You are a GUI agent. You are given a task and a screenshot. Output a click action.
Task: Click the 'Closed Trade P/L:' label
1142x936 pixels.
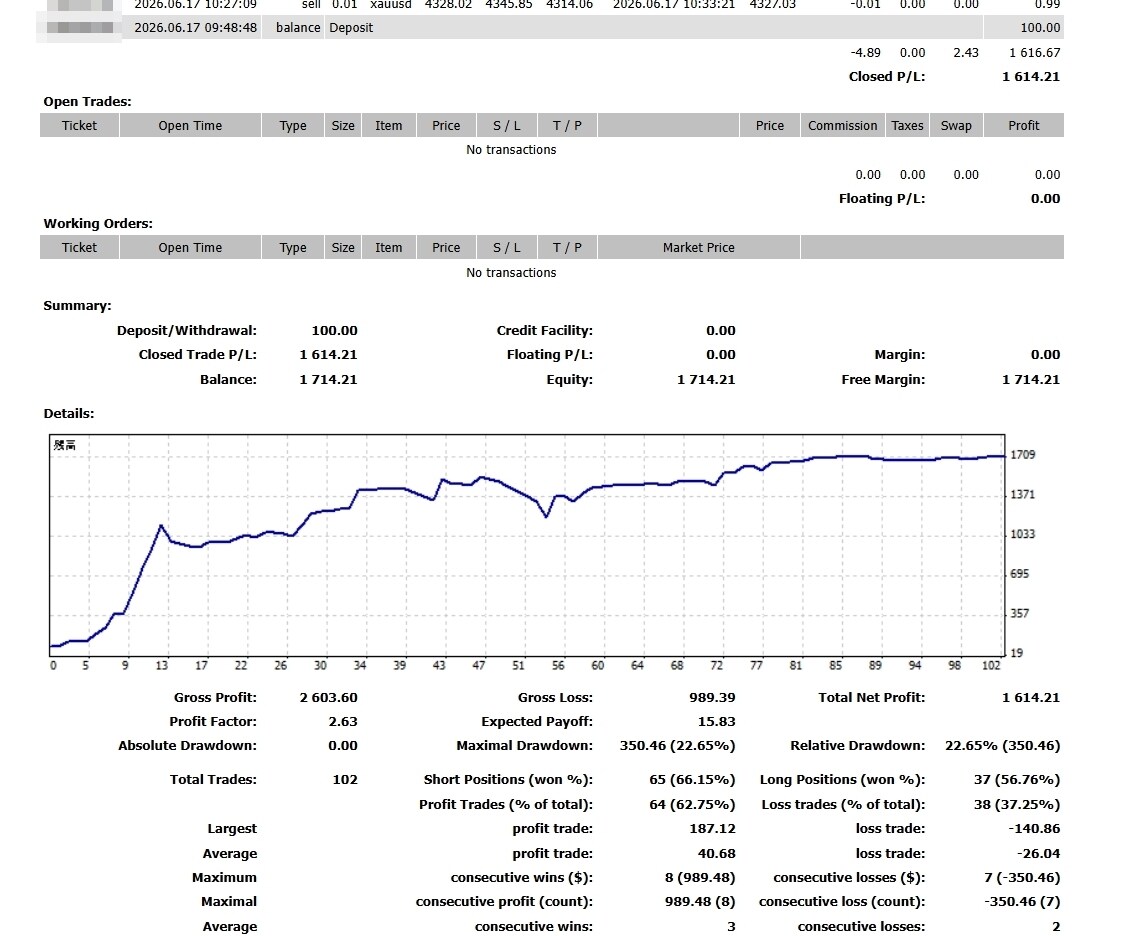[x=197, y=355]
